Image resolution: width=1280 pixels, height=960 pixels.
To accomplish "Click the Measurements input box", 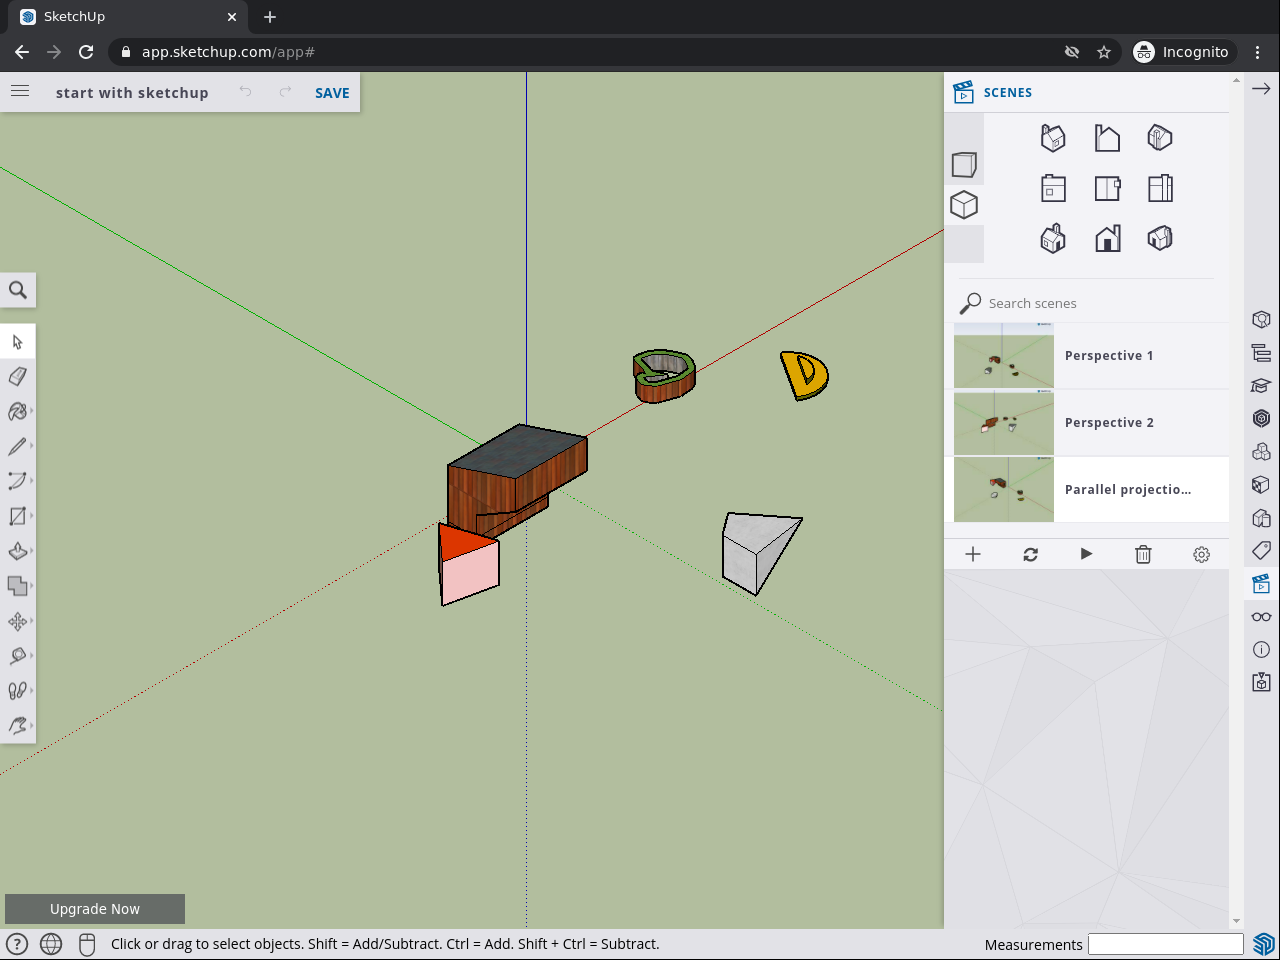I will (x=1165, y=944).
